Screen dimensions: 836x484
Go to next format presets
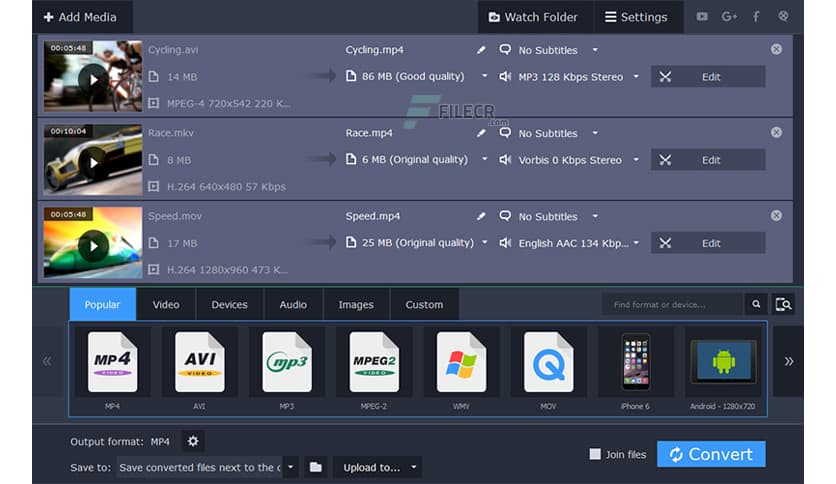click(x=789, y=361)
